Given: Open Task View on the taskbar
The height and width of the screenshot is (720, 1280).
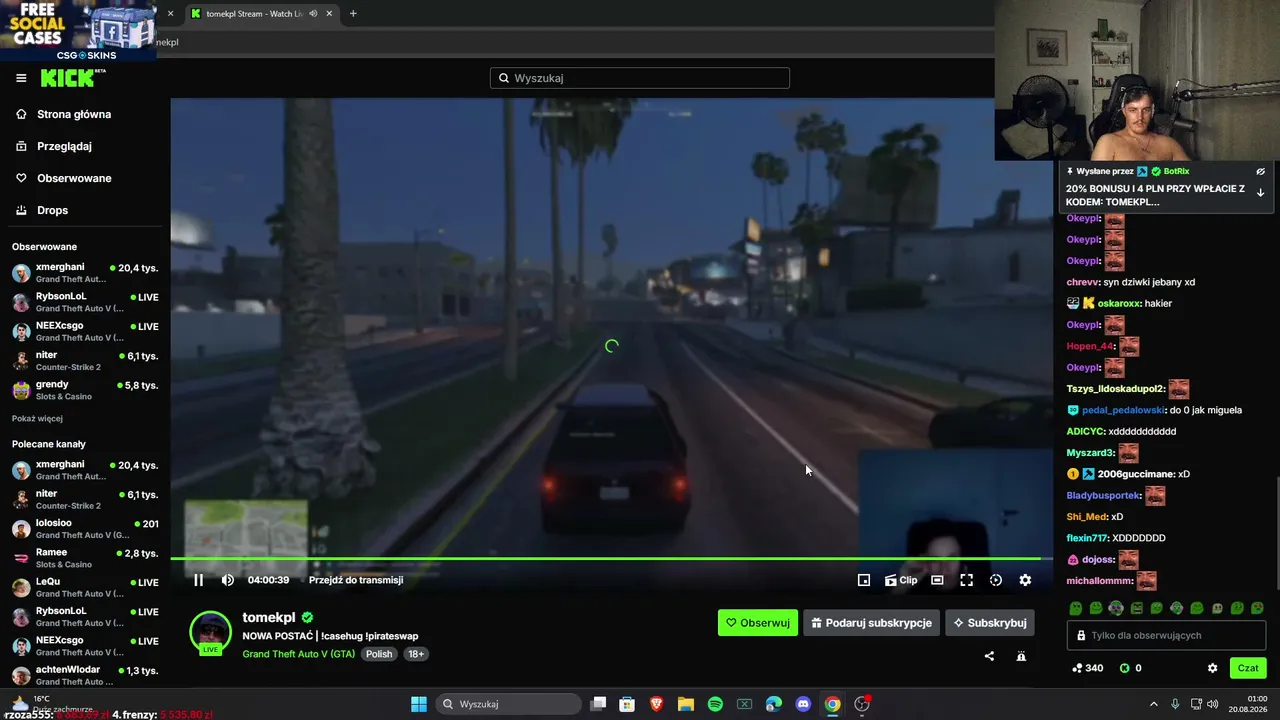Looking at the screenshot, I should coord(598,704).
